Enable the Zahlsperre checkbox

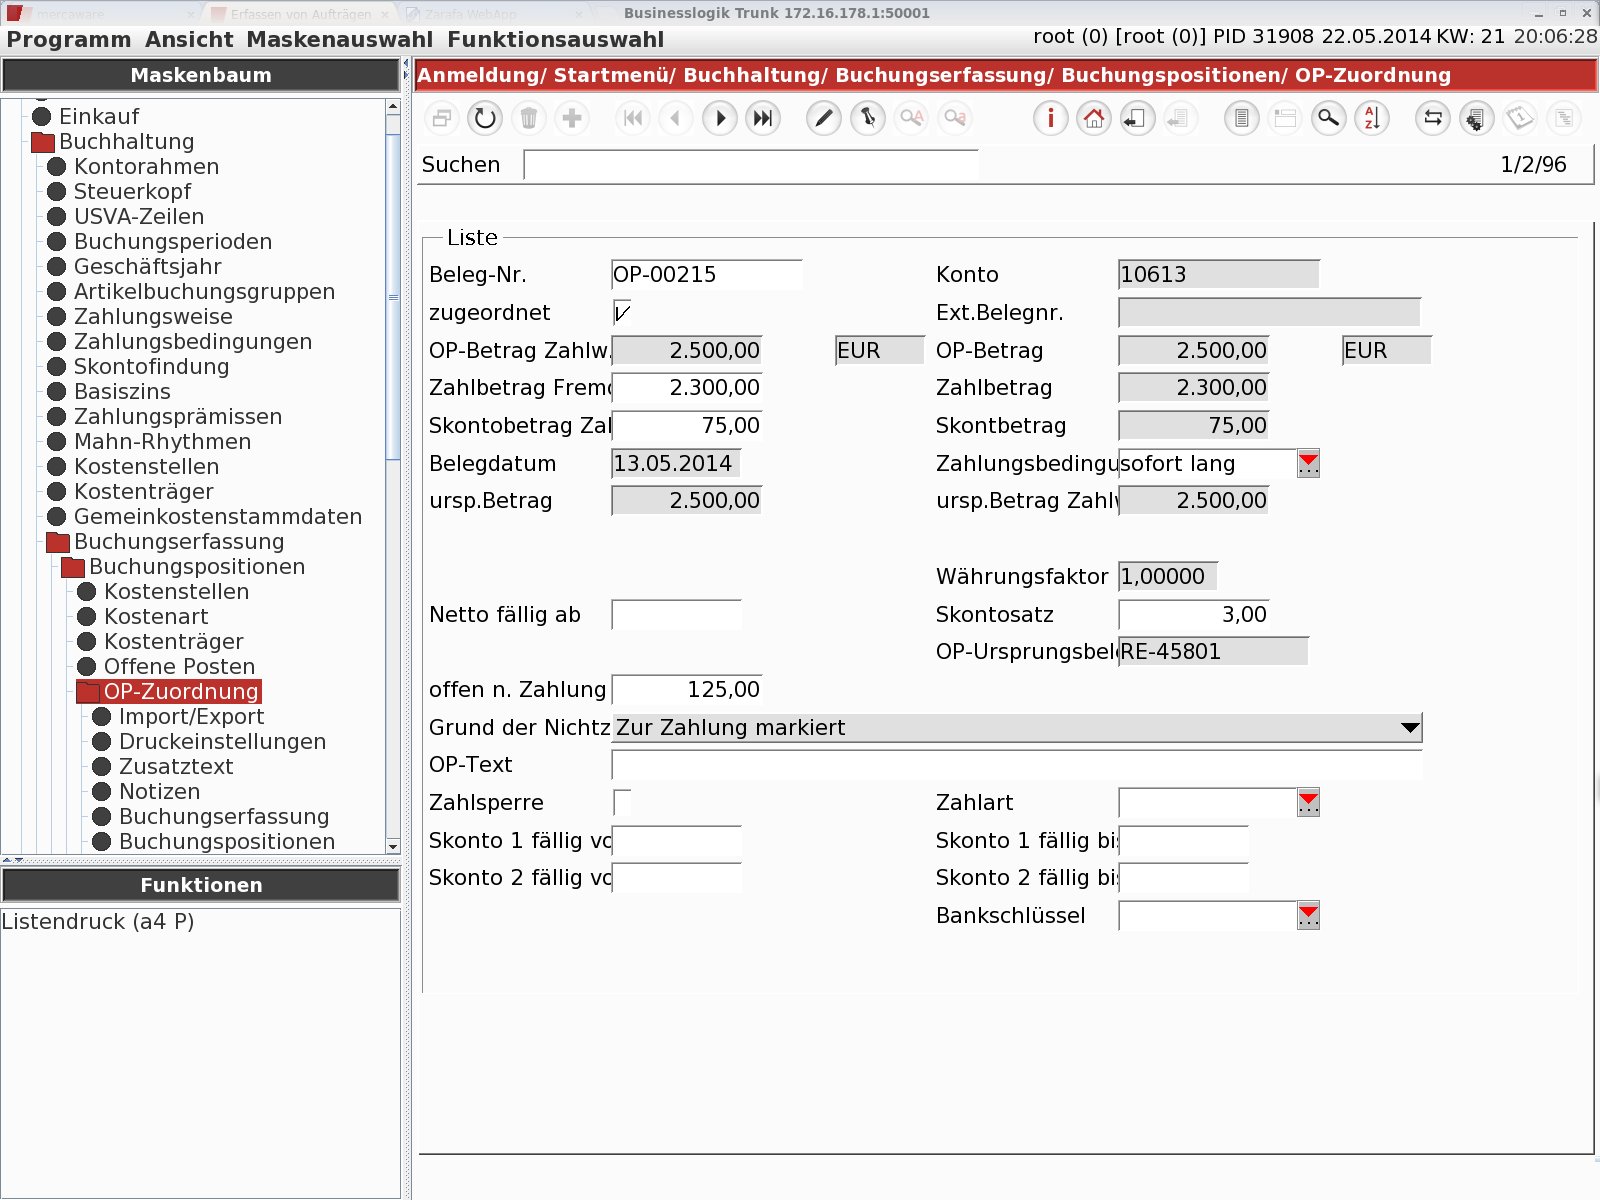622,802
